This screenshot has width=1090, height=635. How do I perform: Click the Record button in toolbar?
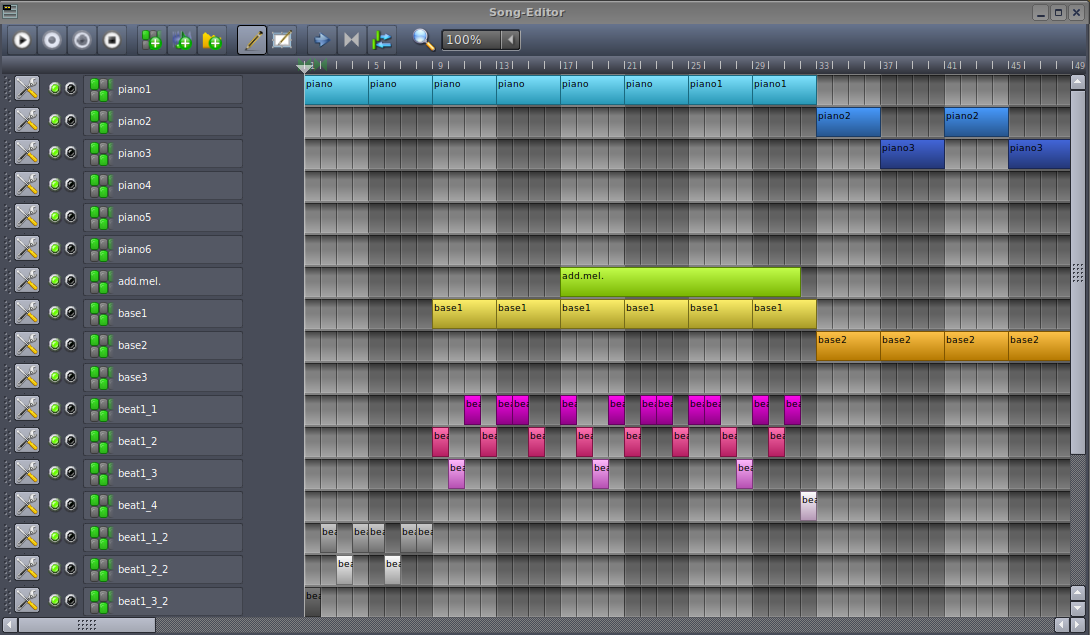click(x=52, y=40)
